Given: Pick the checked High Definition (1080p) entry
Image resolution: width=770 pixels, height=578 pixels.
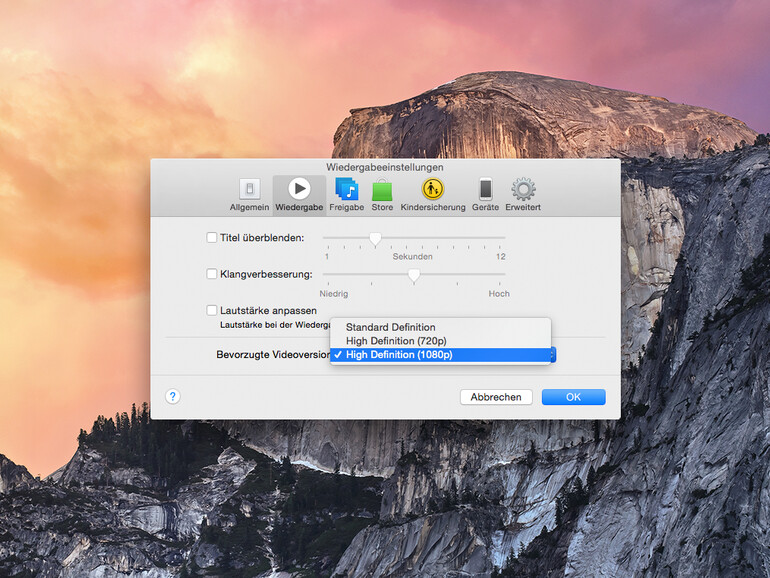Looking at the screenshot, I should (x=399, y=355).
